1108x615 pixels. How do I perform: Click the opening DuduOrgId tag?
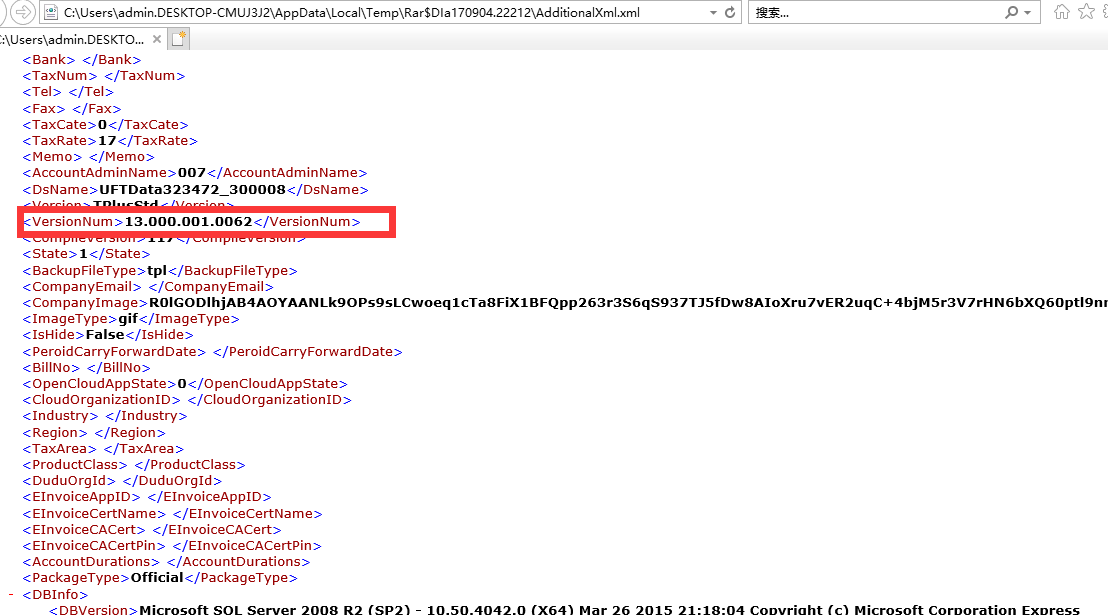[69, 481]
